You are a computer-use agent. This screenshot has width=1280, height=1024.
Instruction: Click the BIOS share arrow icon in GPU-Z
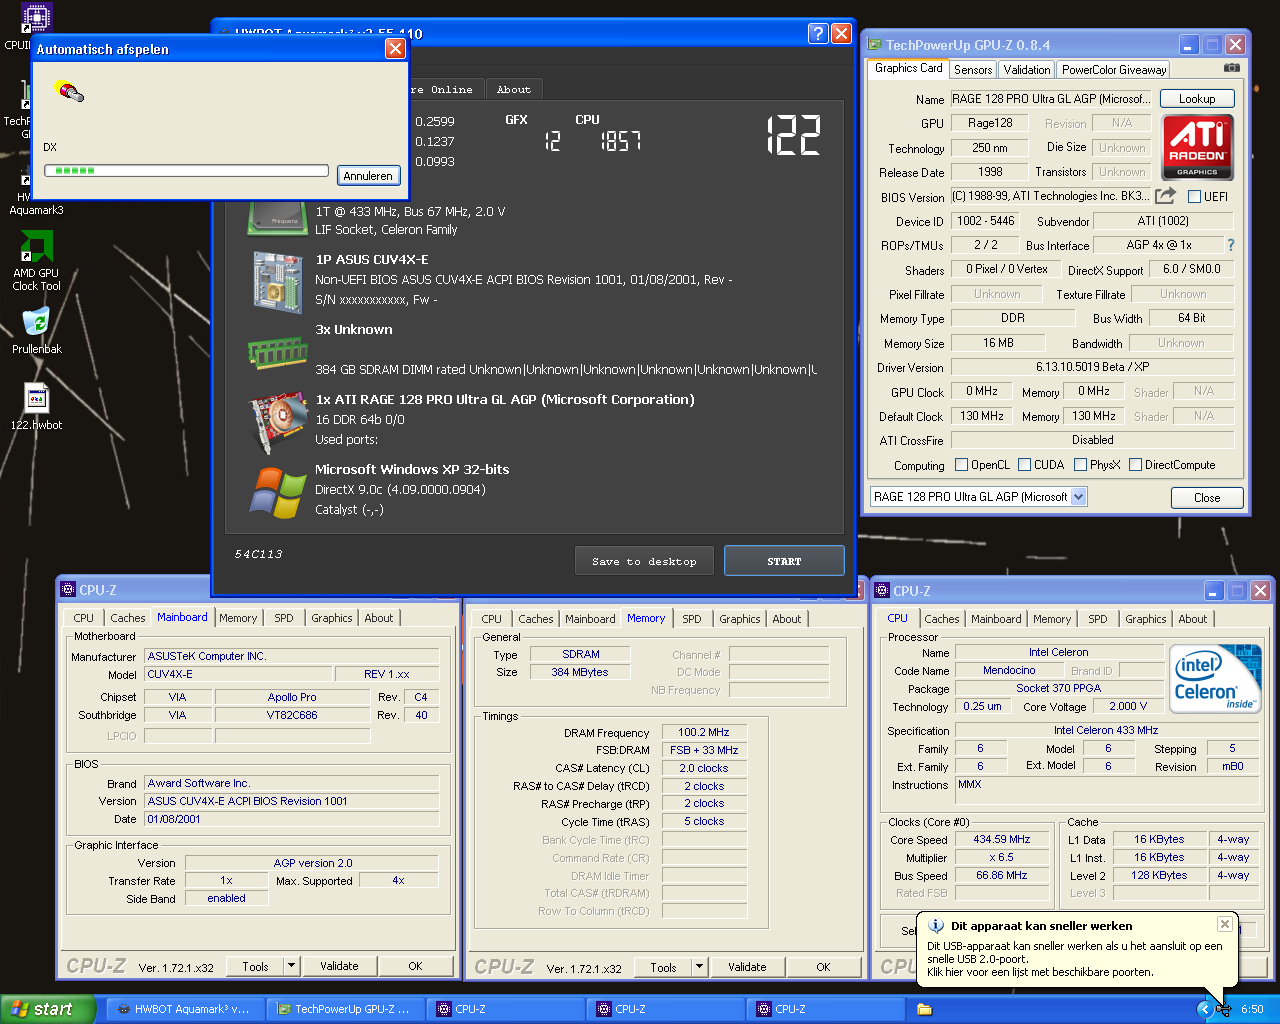click(1165, 196)
